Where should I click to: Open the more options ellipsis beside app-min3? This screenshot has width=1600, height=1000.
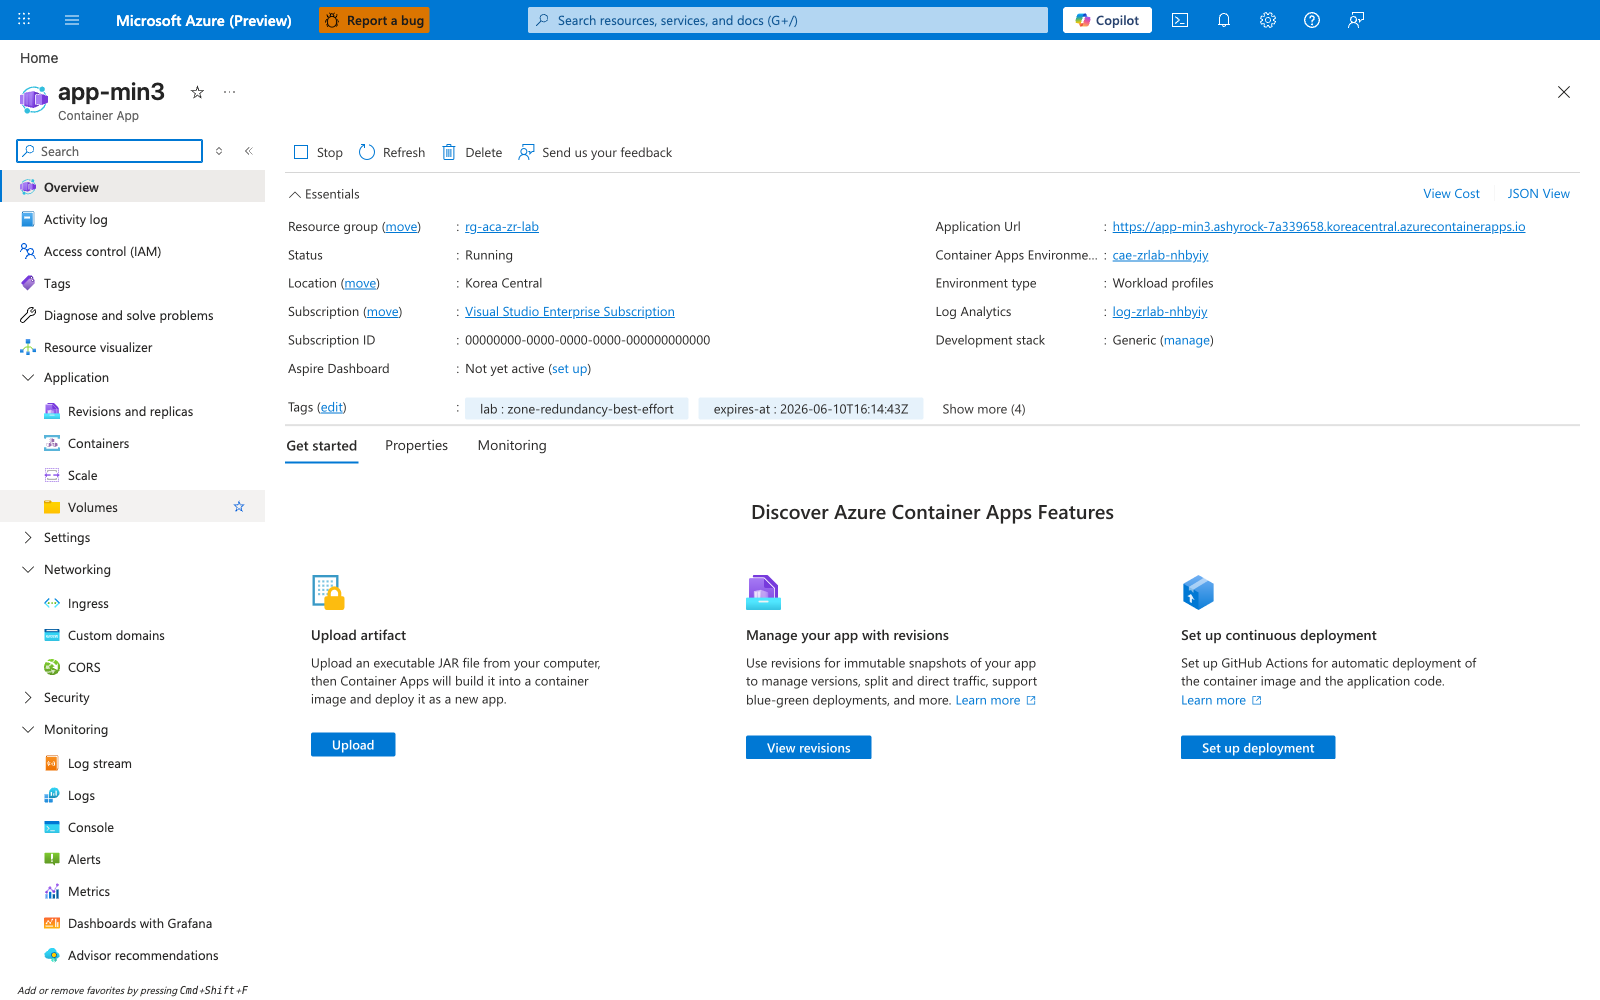point(230,92)
